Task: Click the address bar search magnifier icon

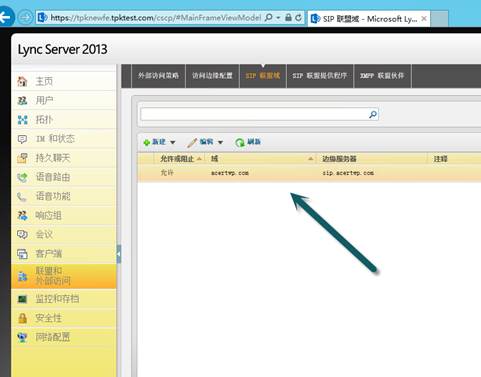Action: click(x=268, y=17)
